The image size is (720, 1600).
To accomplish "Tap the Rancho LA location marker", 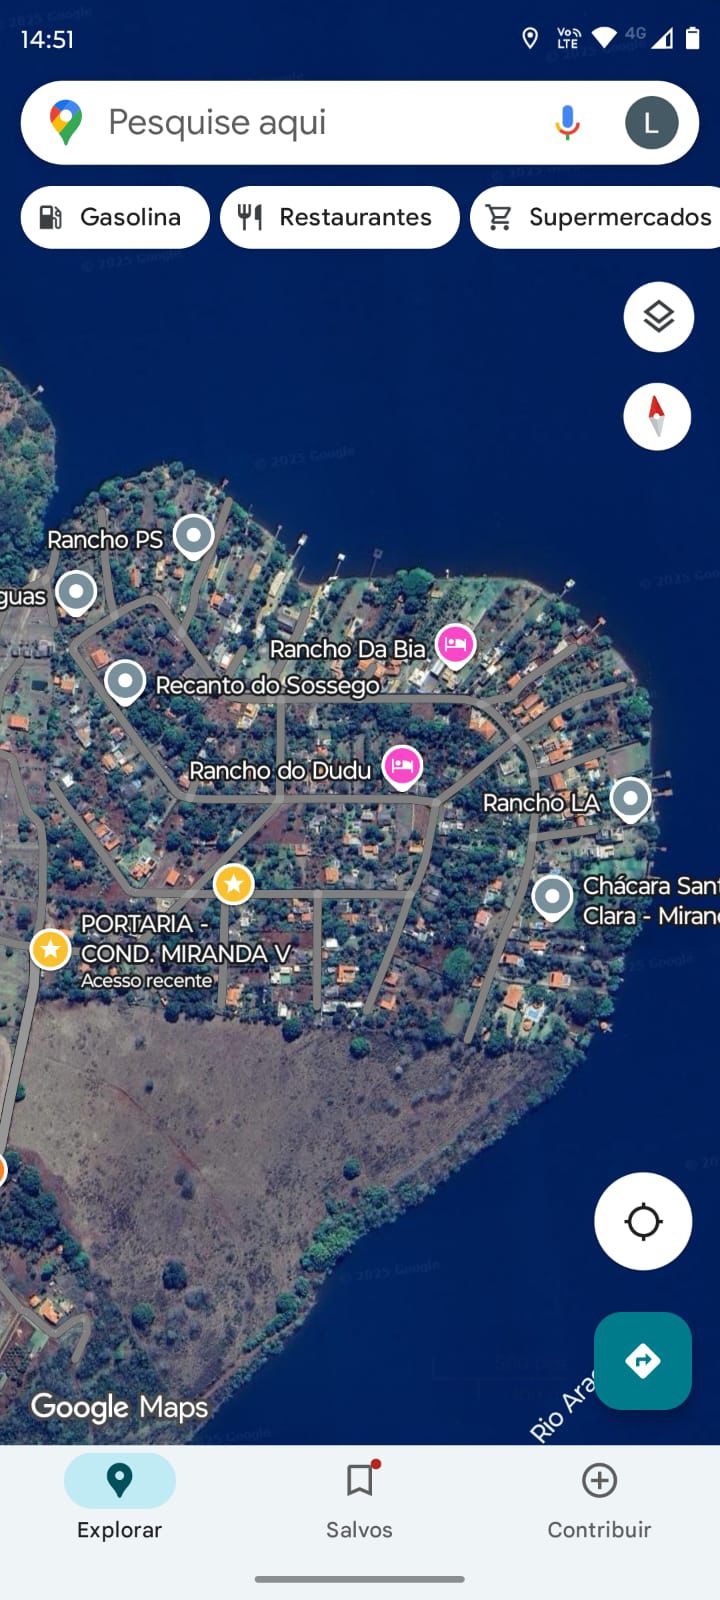I will click(x=630, y=800).
